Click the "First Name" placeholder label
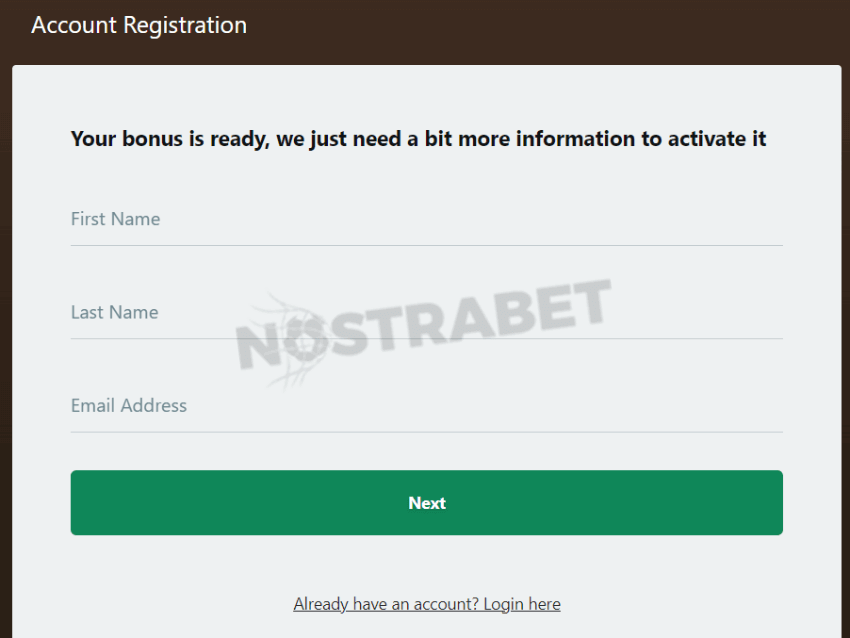 pos(115,219)
